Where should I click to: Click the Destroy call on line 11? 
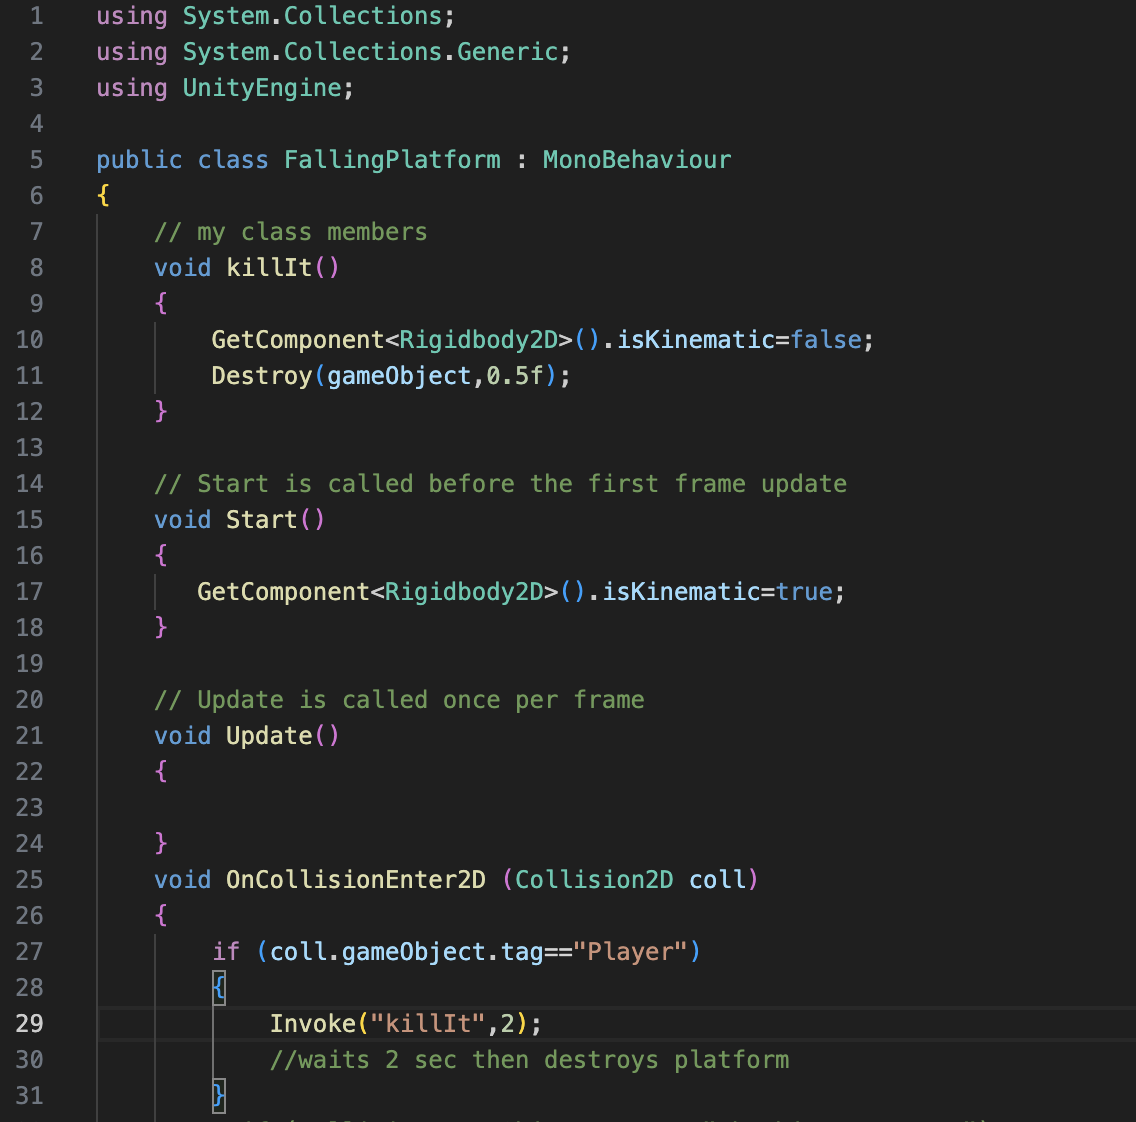262,376
